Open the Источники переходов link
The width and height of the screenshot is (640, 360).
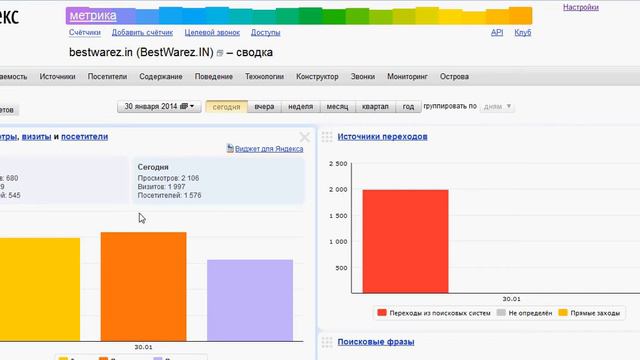(x=382, y=136)
